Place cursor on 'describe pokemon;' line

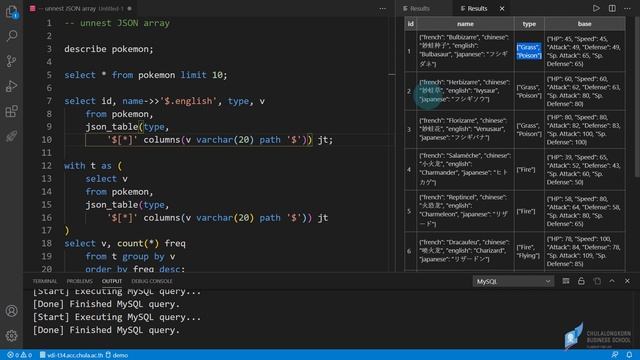109,49
